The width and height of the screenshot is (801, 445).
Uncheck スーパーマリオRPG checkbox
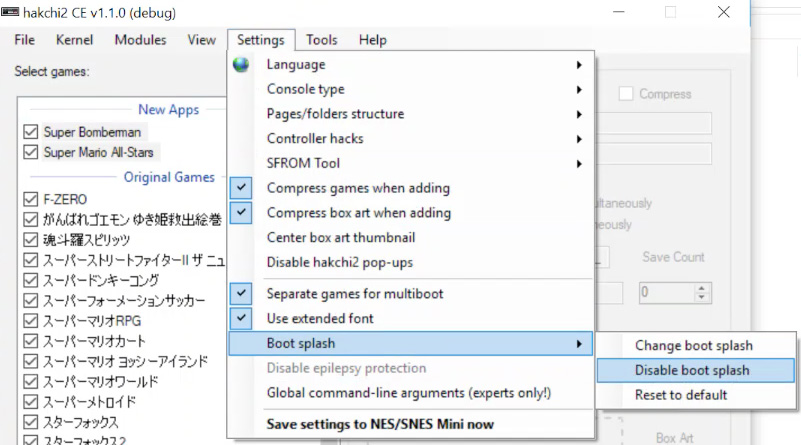pos(31,321)
